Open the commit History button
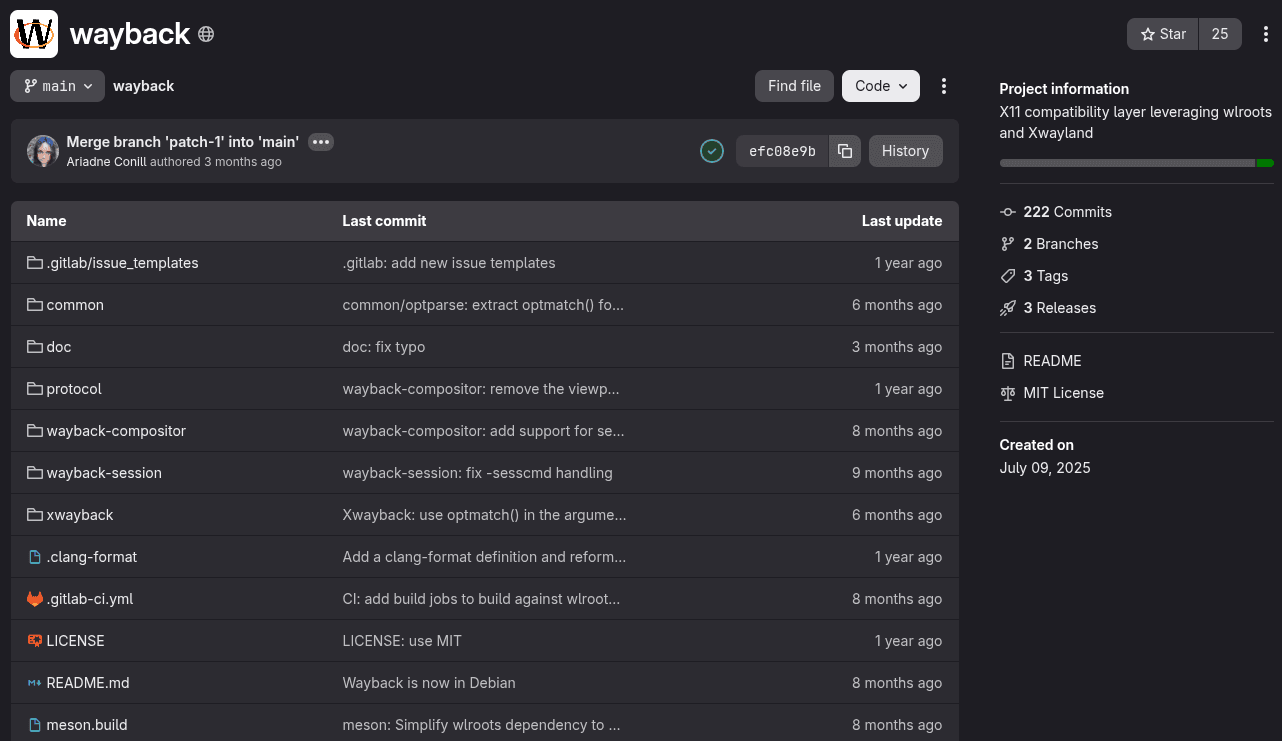The image size is (1282, 741). tap(906, 151)
